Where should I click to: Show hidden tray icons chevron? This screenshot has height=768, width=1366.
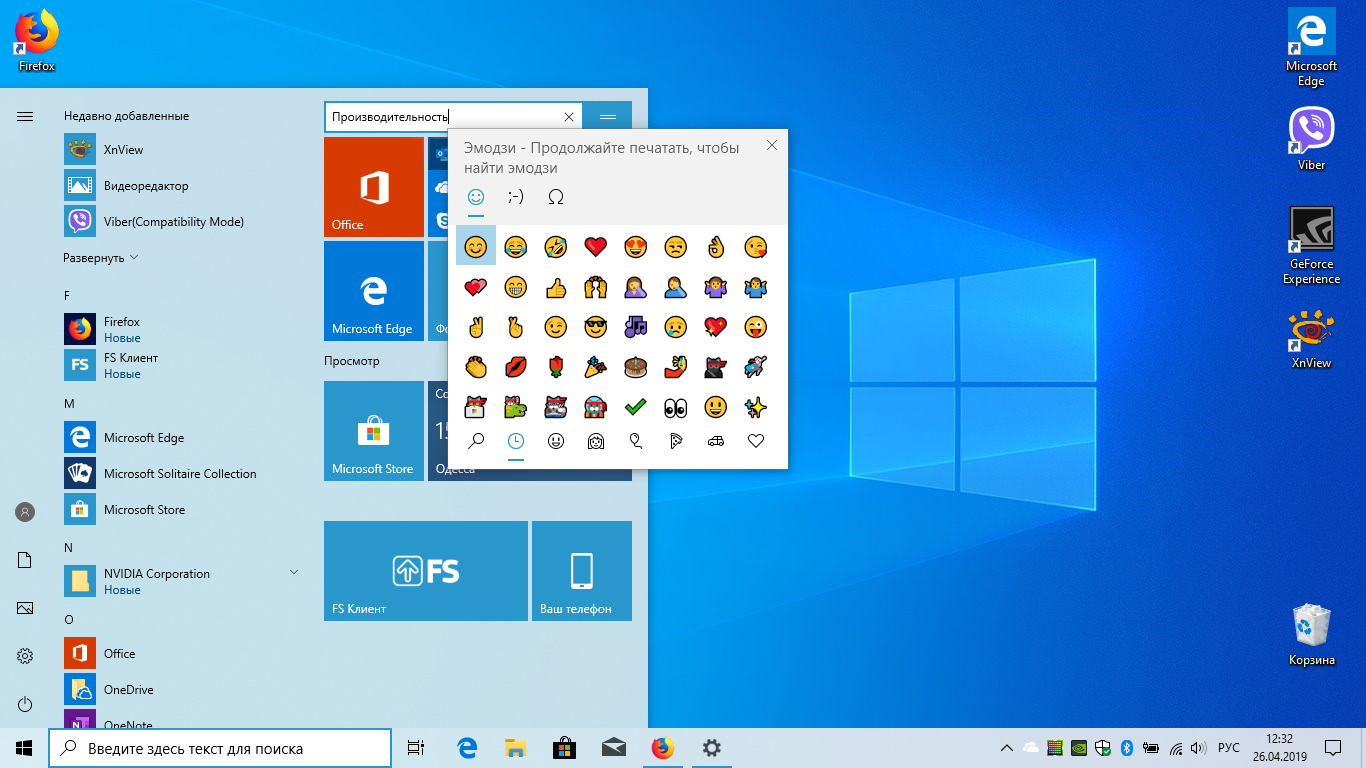pyautogui.click(x=1007, y=748)
